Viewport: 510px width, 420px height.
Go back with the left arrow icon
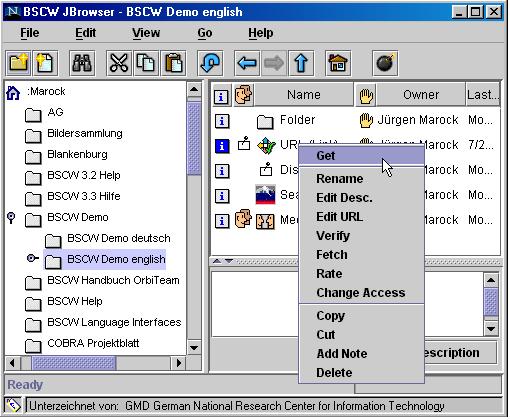[247, 62]
